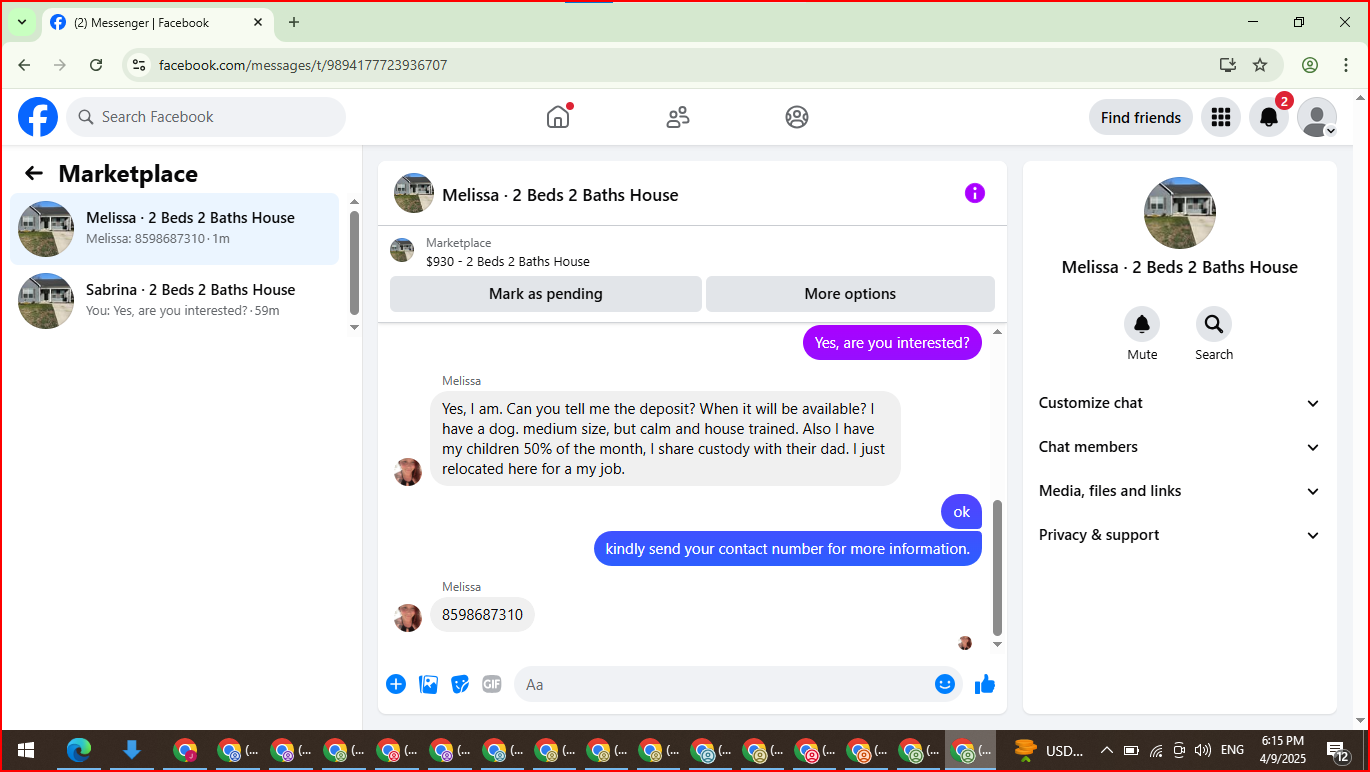Install app icon in address bar
This screenshot has width=1370, height=772.
tap(1228, 65)
